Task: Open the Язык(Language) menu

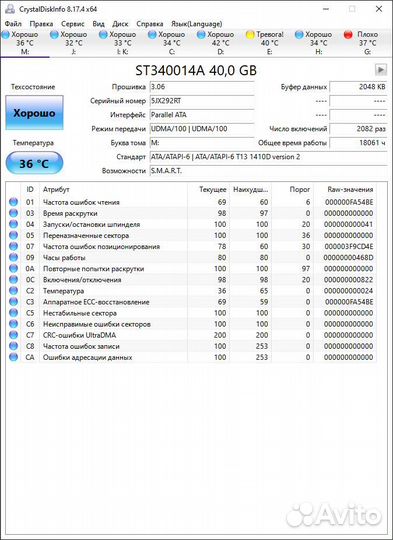Action: (197, 24)
